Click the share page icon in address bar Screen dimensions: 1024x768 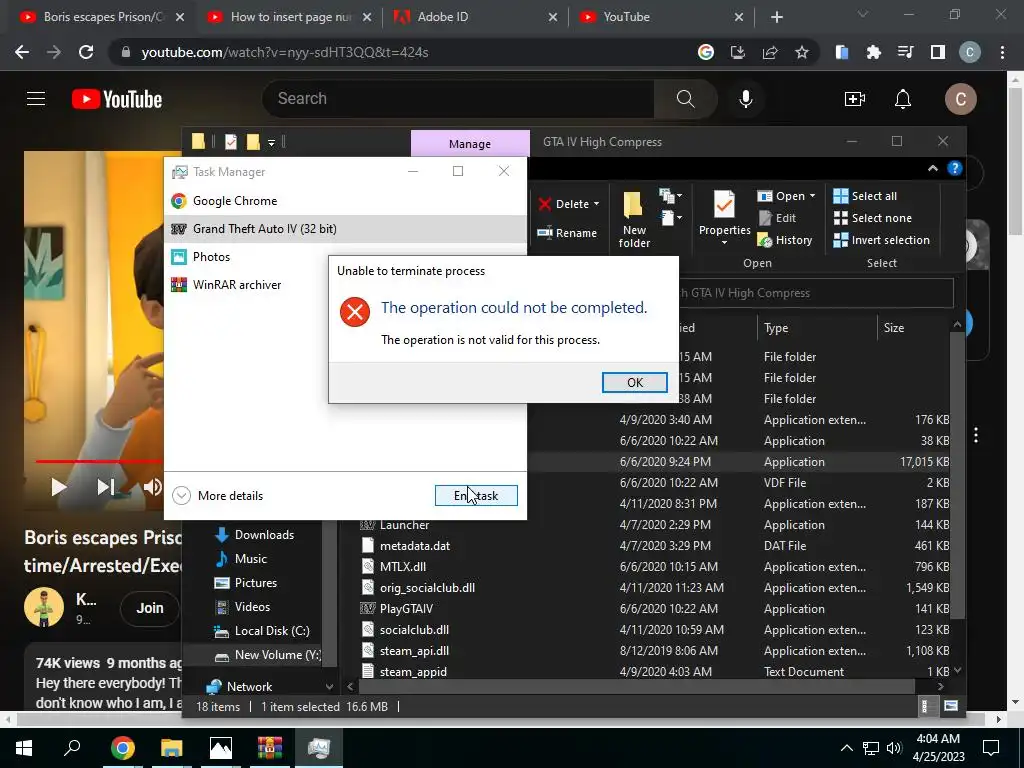click(770, 52)
